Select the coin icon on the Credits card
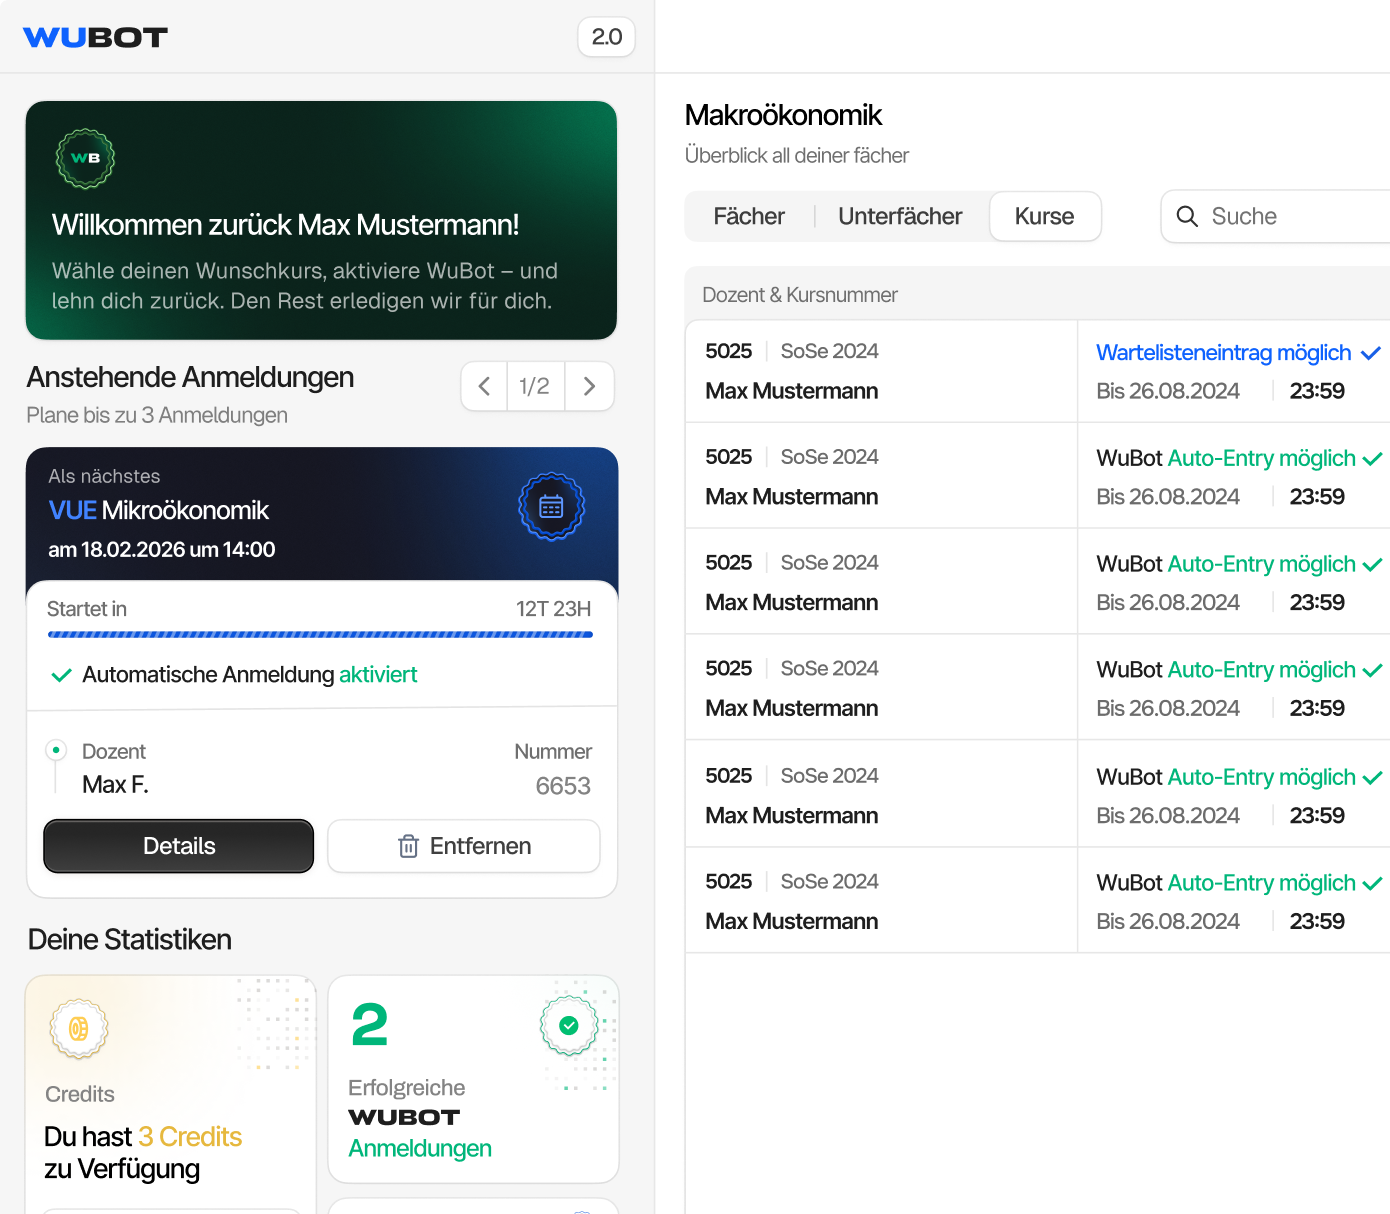 click(x=78, y=1029)
